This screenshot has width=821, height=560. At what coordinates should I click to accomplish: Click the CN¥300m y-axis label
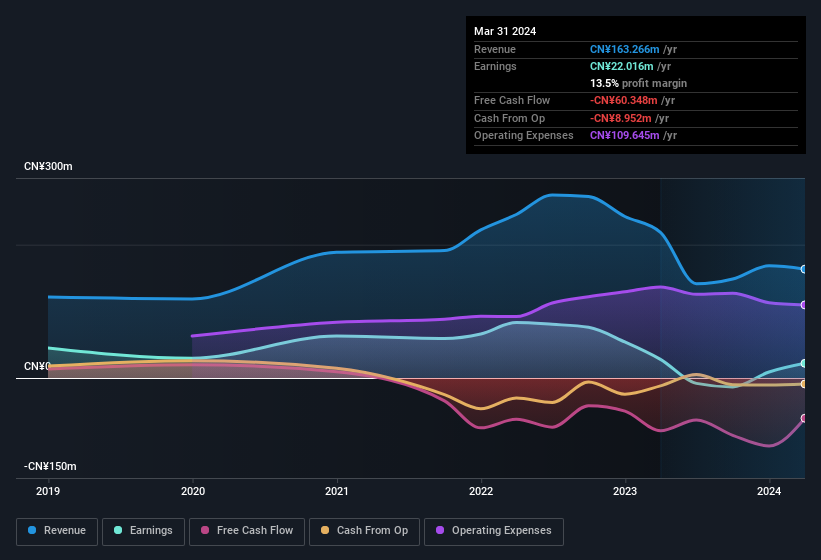click(x=49, y=166)
